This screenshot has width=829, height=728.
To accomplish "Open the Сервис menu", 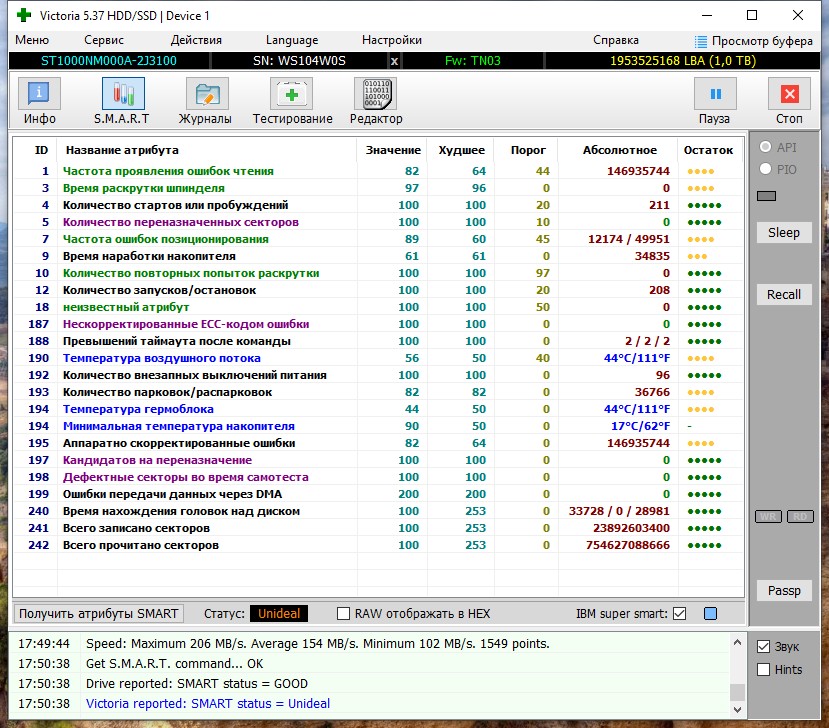I will coord(104,40).
